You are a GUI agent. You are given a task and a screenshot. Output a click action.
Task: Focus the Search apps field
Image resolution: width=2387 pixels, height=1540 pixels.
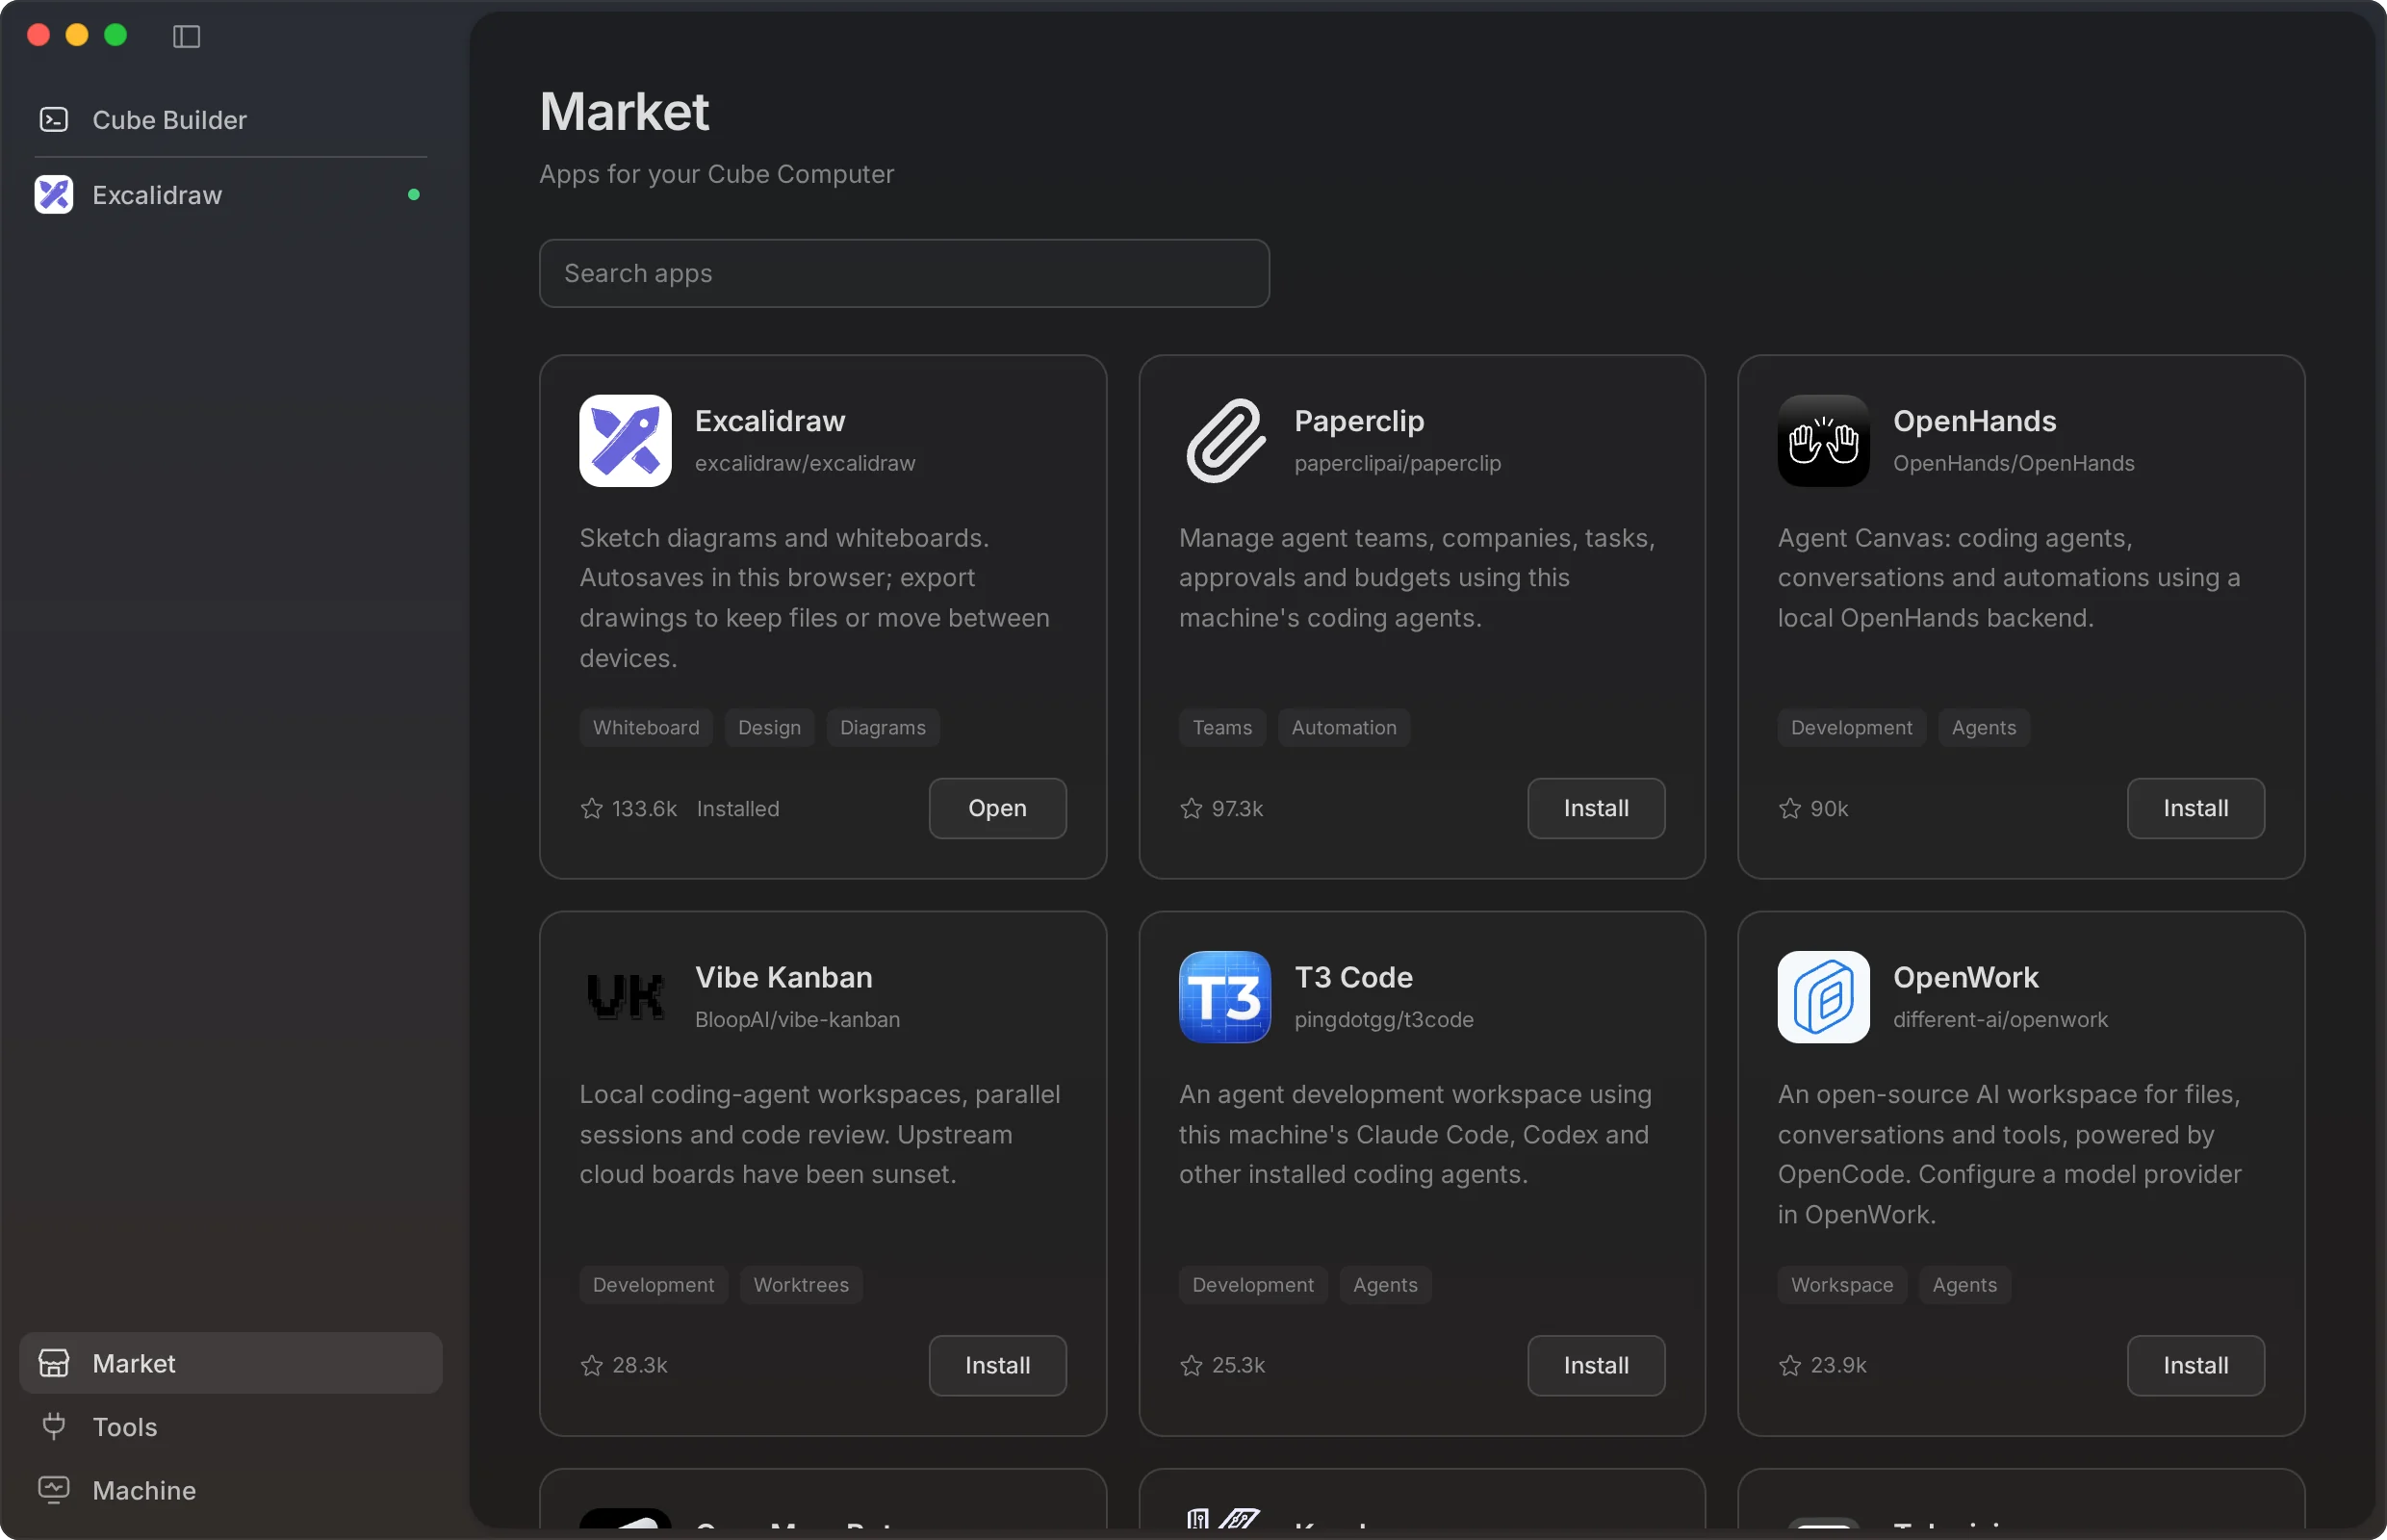point(904,273)
